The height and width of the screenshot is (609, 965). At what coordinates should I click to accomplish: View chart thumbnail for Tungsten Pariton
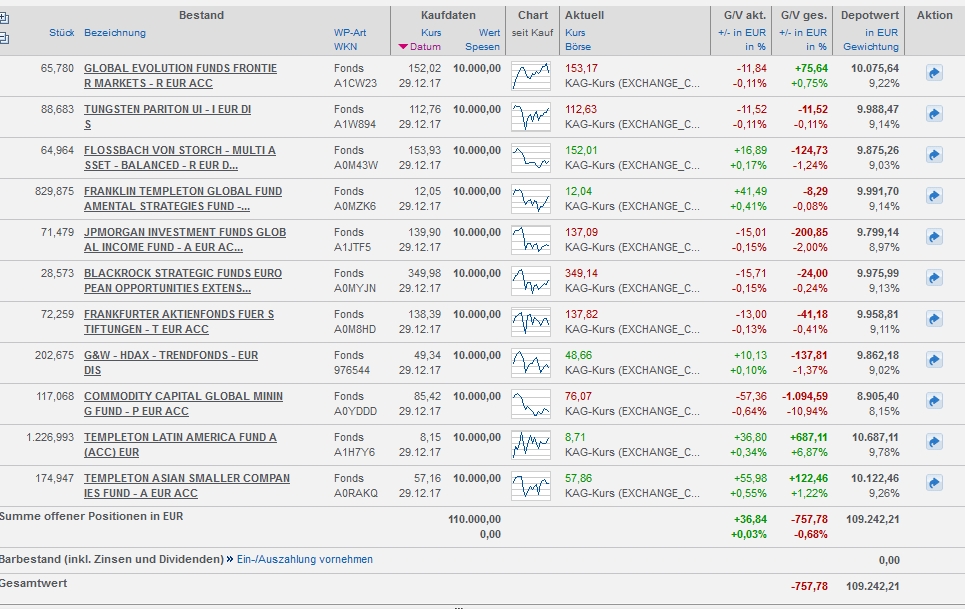click(x=530, y=116)
